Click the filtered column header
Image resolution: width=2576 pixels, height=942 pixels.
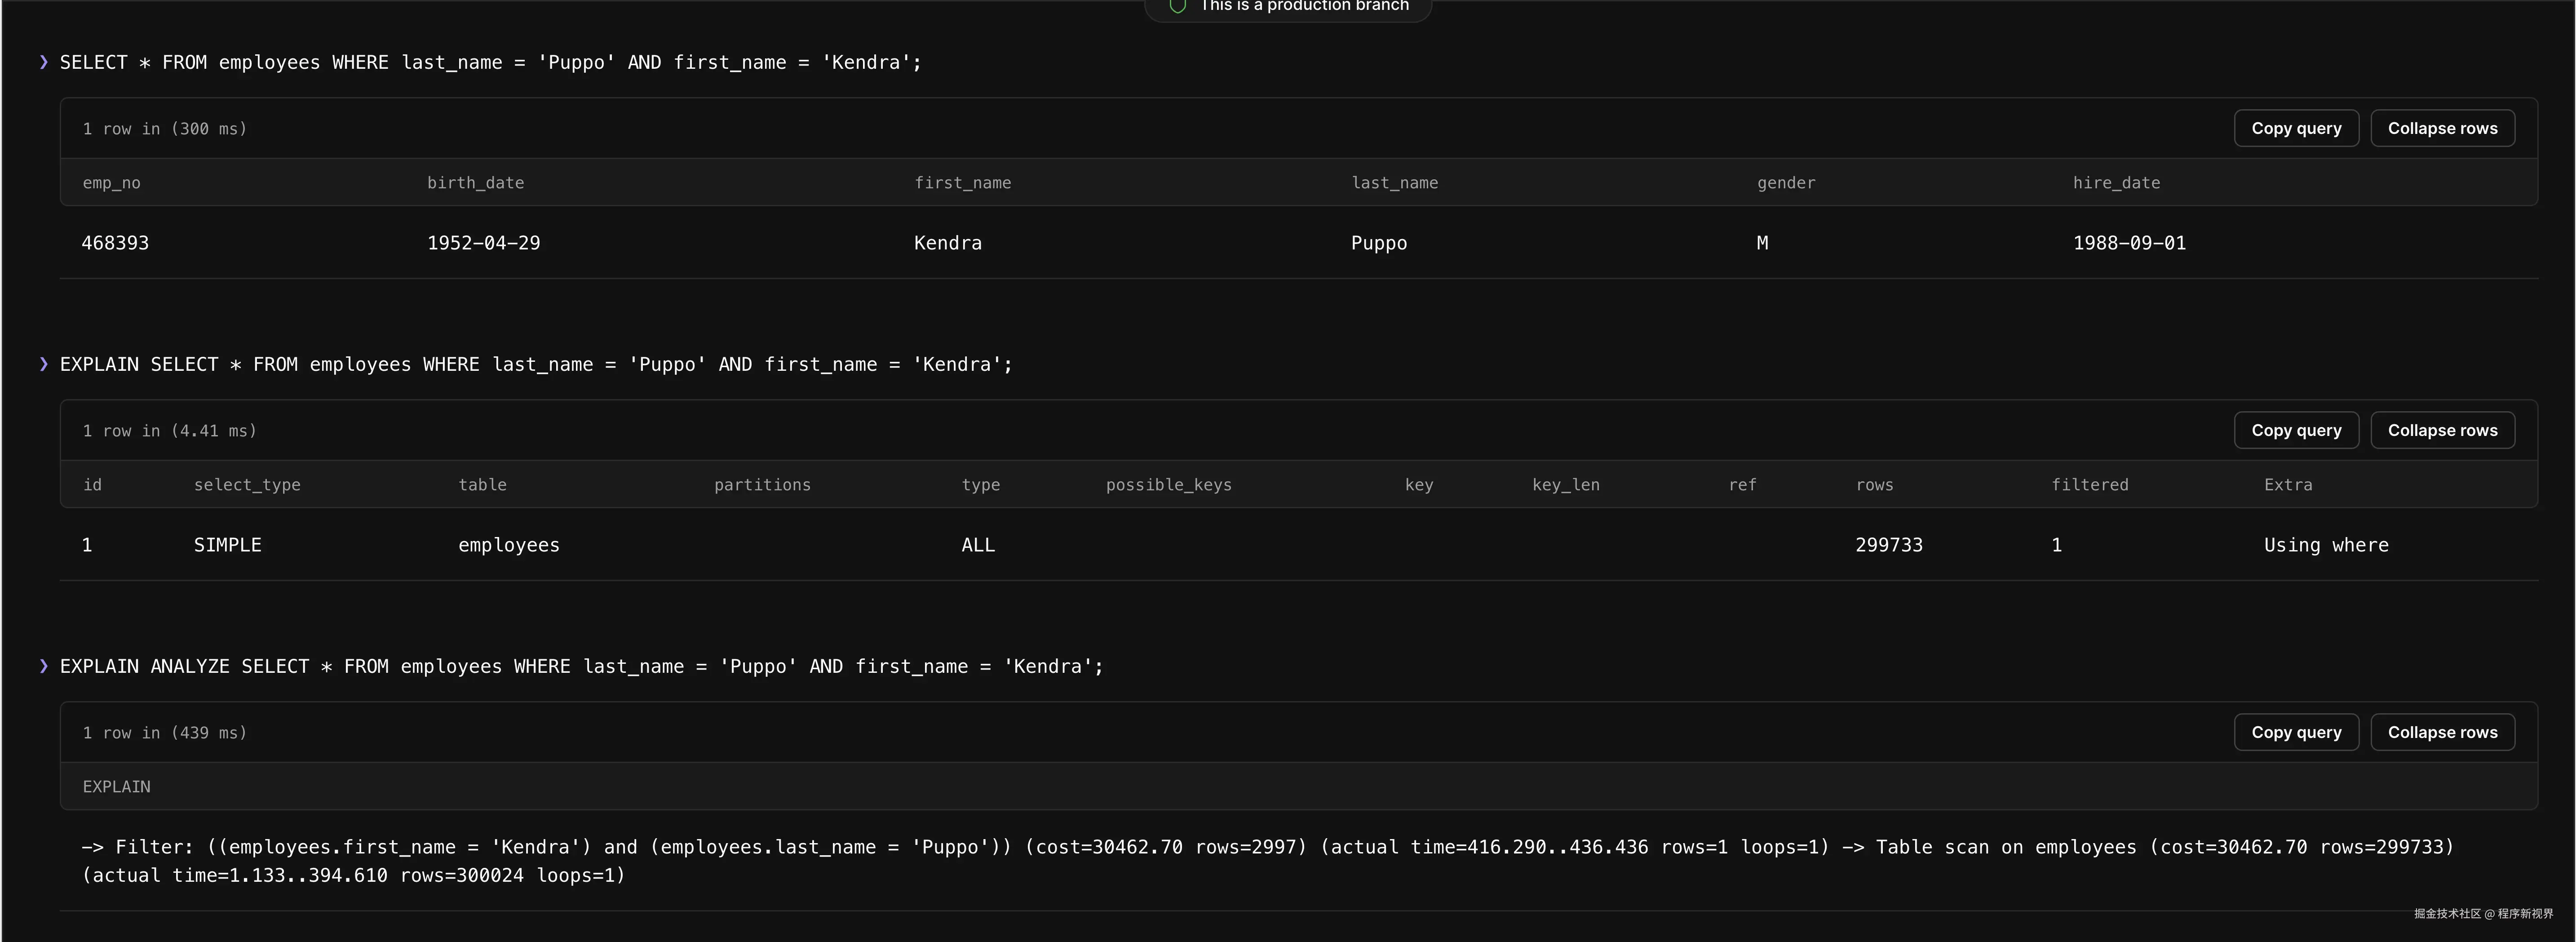click(x=2089, y=485)
